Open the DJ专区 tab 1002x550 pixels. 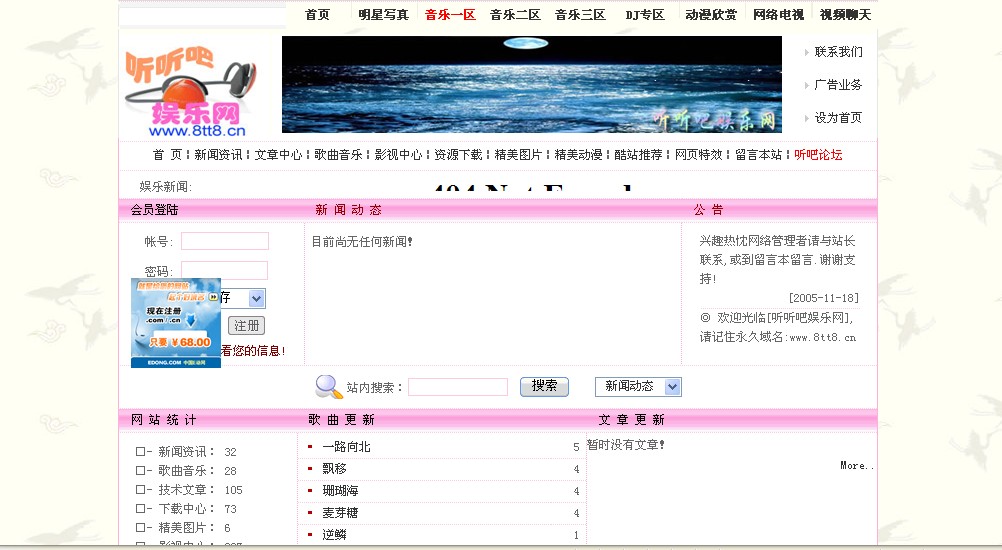(645, 14)
